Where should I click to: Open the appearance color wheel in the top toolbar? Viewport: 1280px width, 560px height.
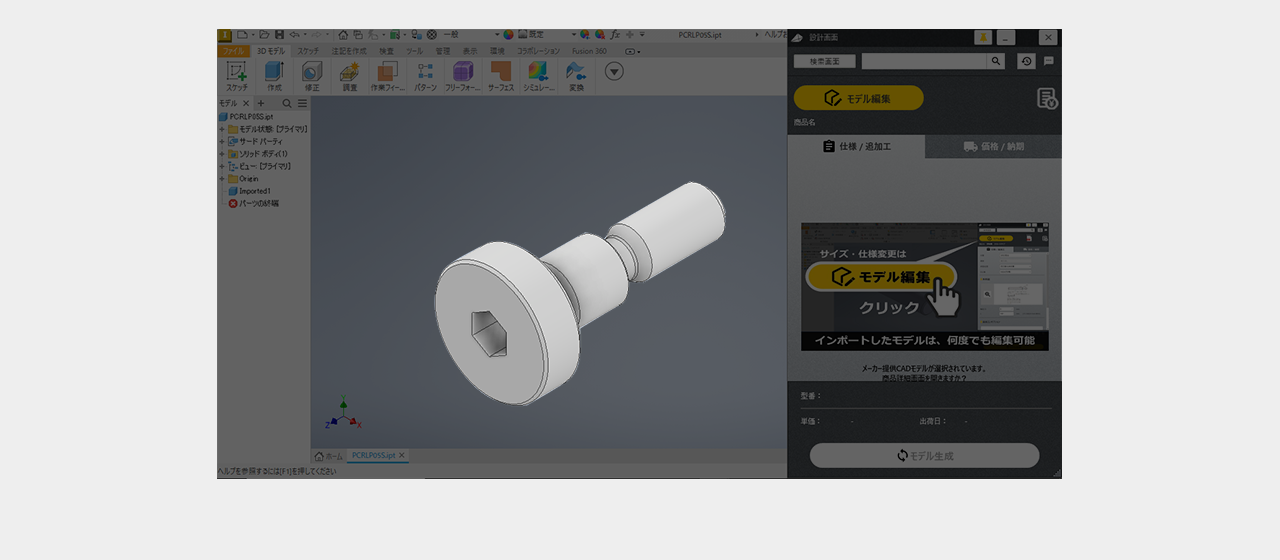[508, 34]
